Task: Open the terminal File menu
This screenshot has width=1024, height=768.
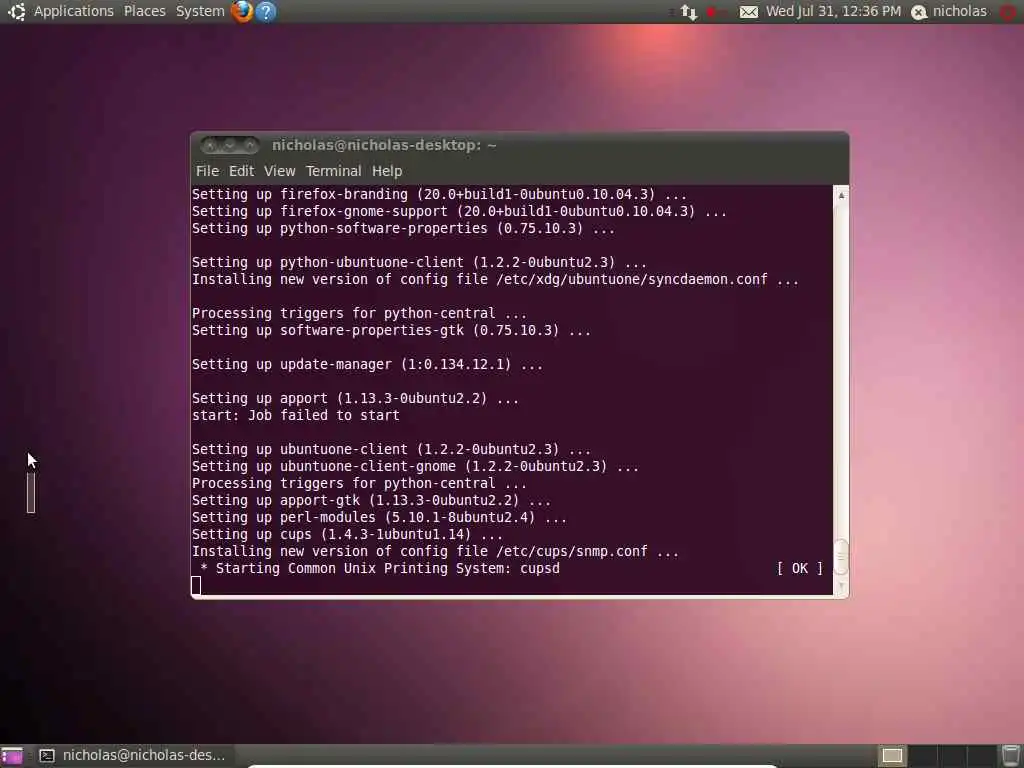Action: (x=207, y=171)
